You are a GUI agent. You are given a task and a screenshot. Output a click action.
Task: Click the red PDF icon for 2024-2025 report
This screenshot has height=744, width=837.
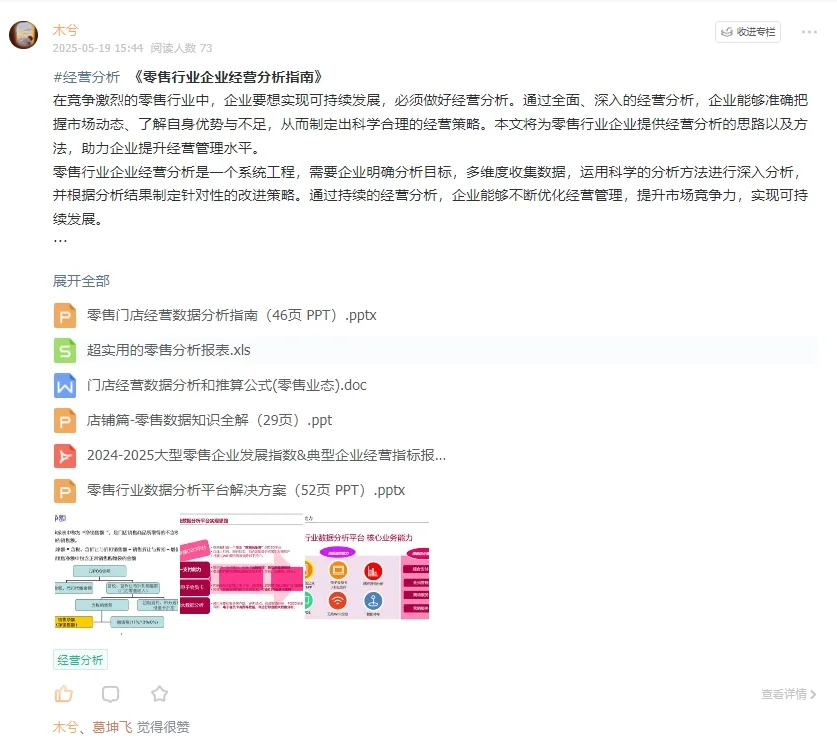(x=65, y=455)
